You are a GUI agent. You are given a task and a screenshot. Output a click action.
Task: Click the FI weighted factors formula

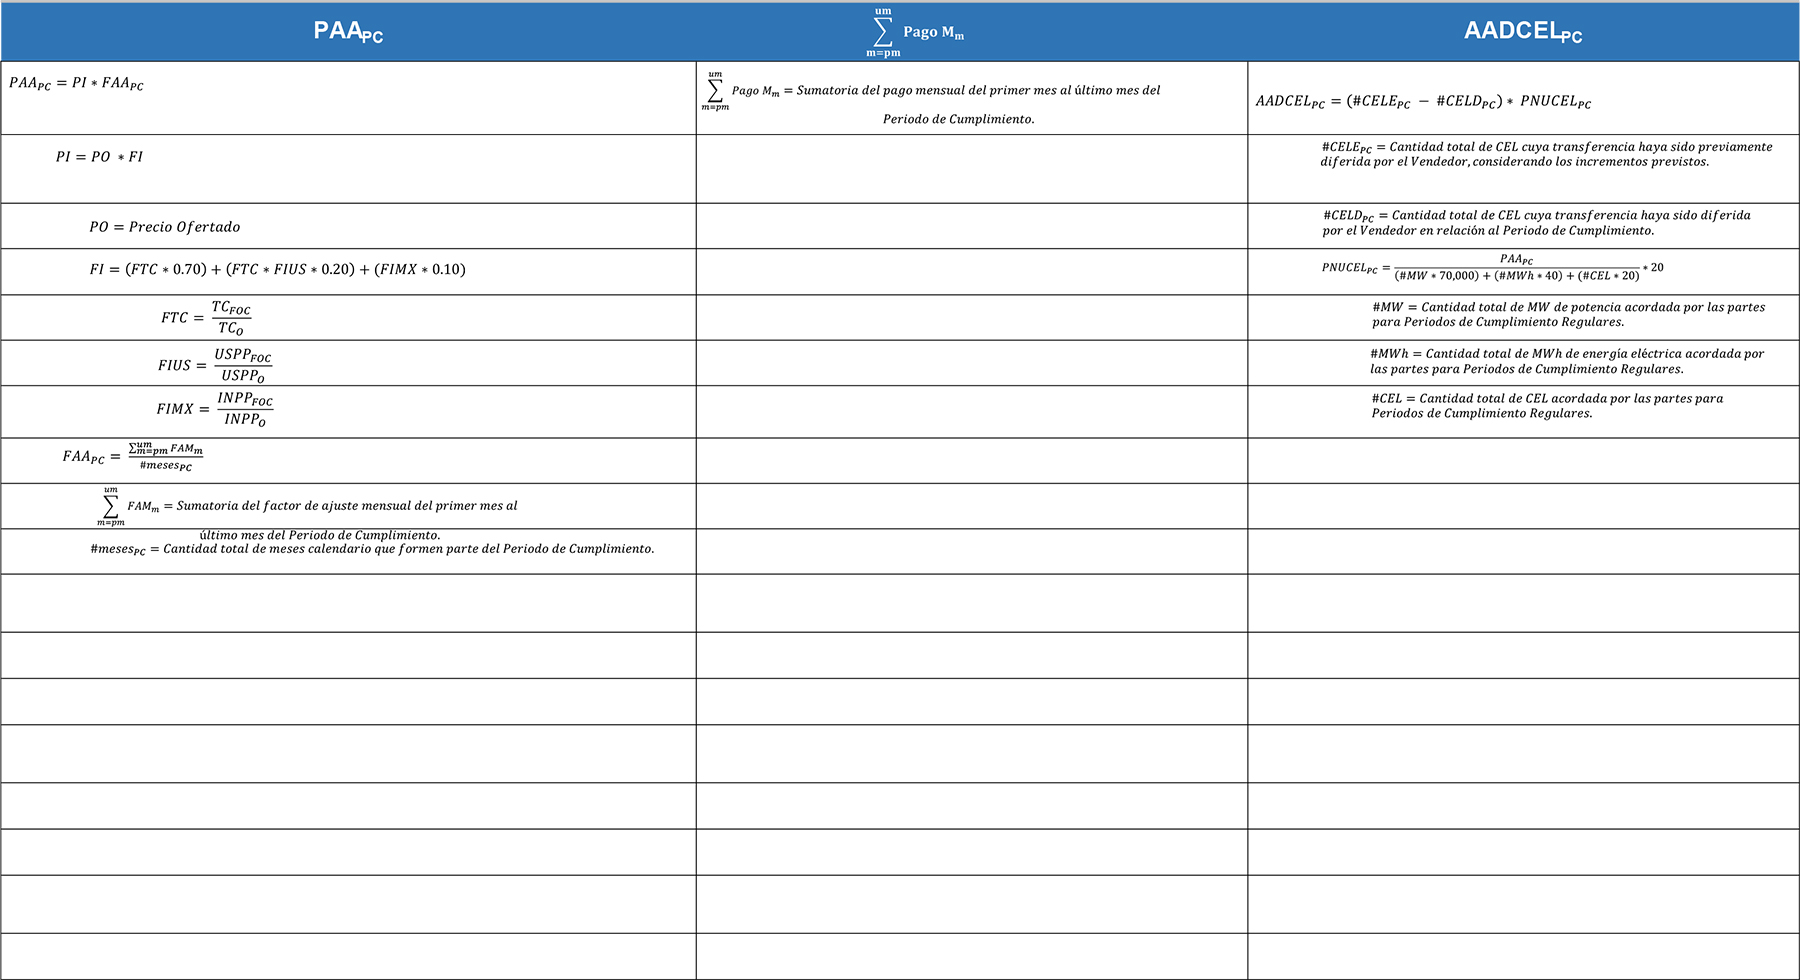(277, 270)
